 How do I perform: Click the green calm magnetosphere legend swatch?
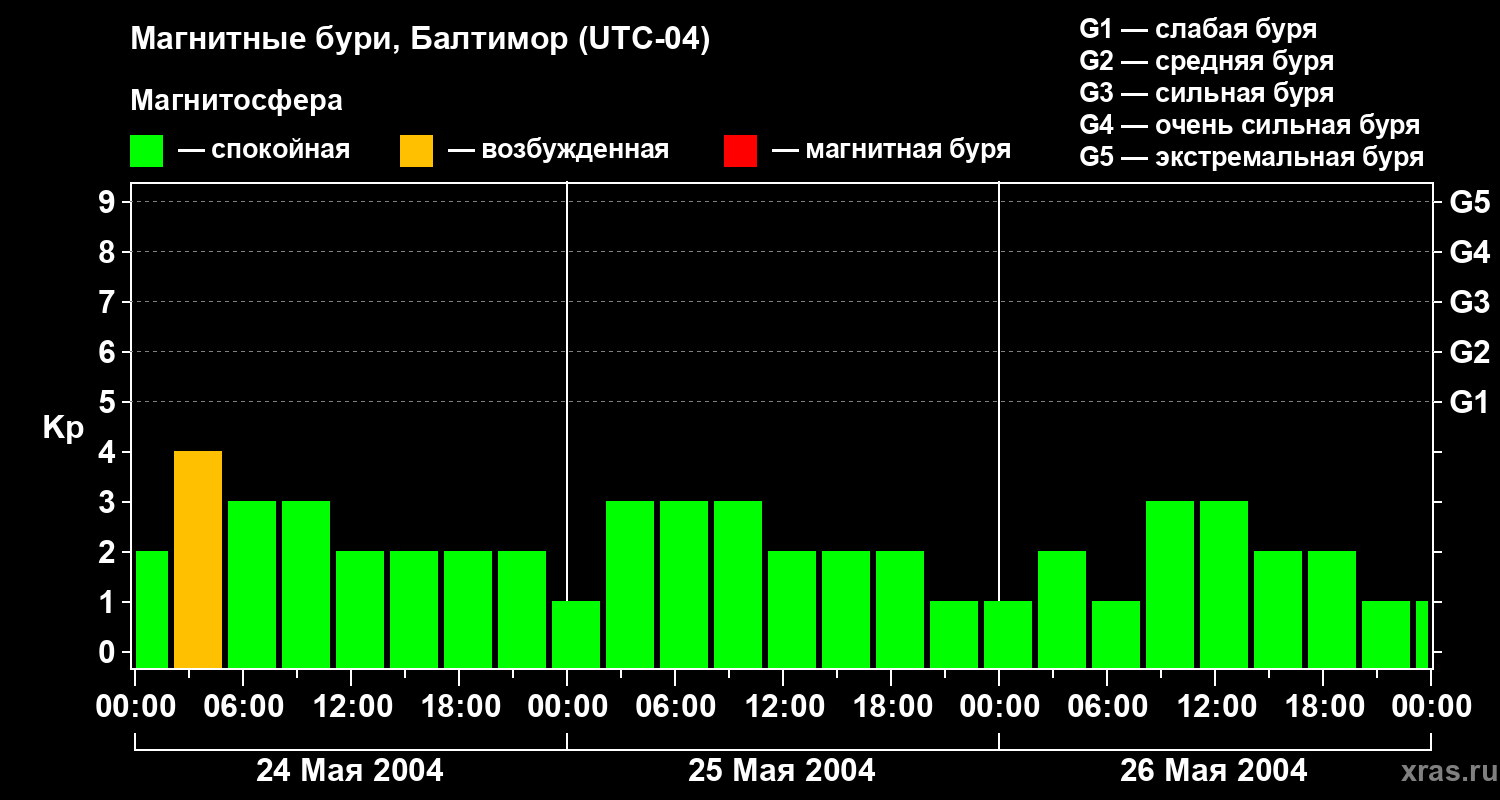pyautogui.click(x=147, y=151)
